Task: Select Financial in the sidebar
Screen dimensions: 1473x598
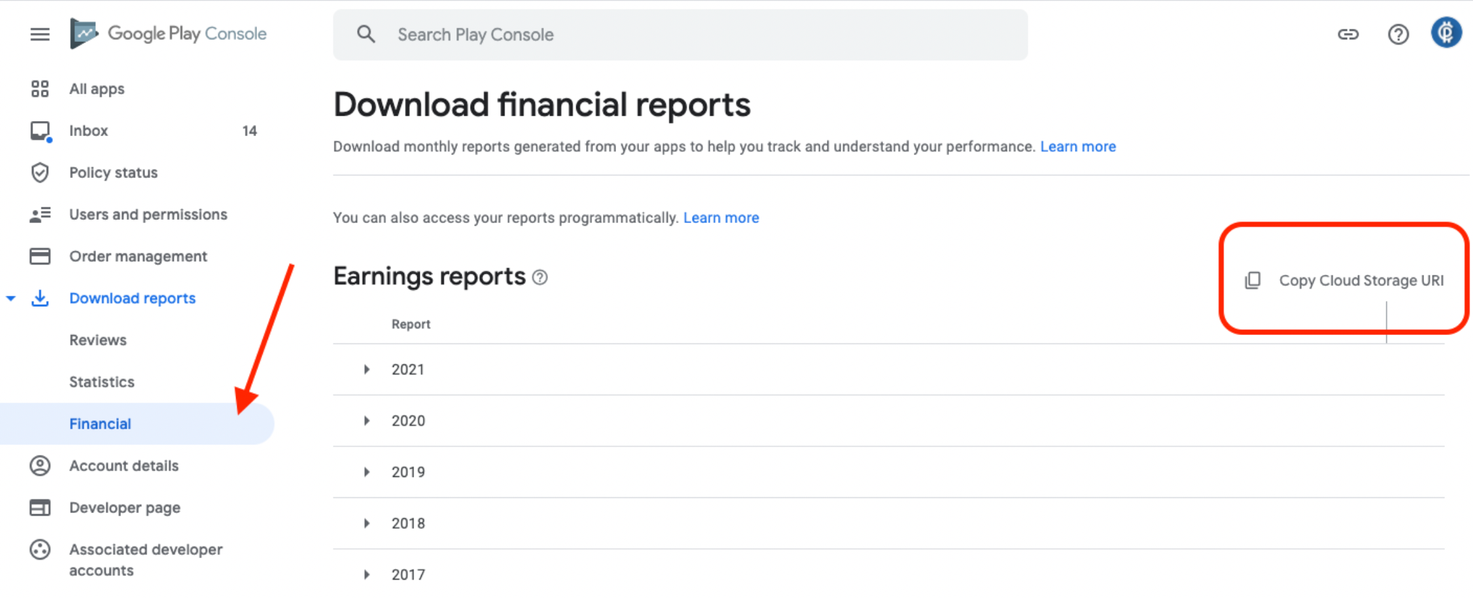Action: coord(100,424)
